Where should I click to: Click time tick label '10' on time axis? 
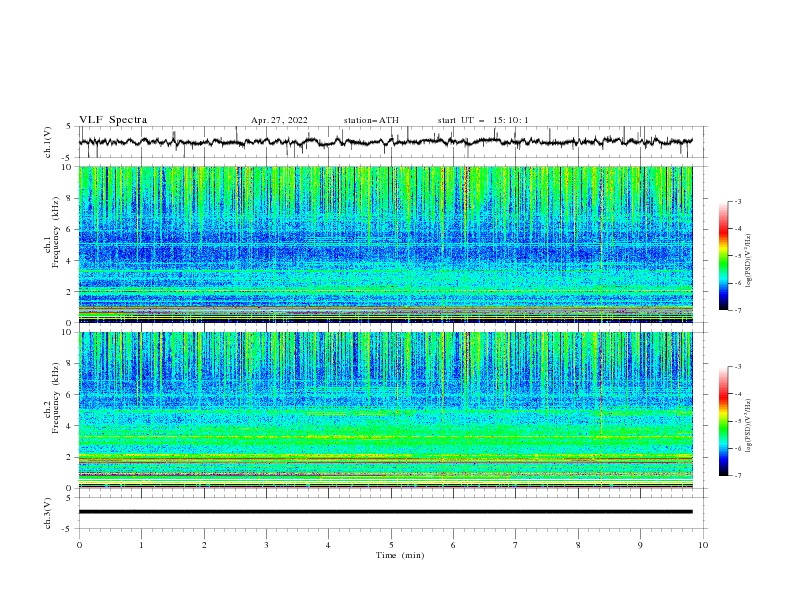coord(703,545)
